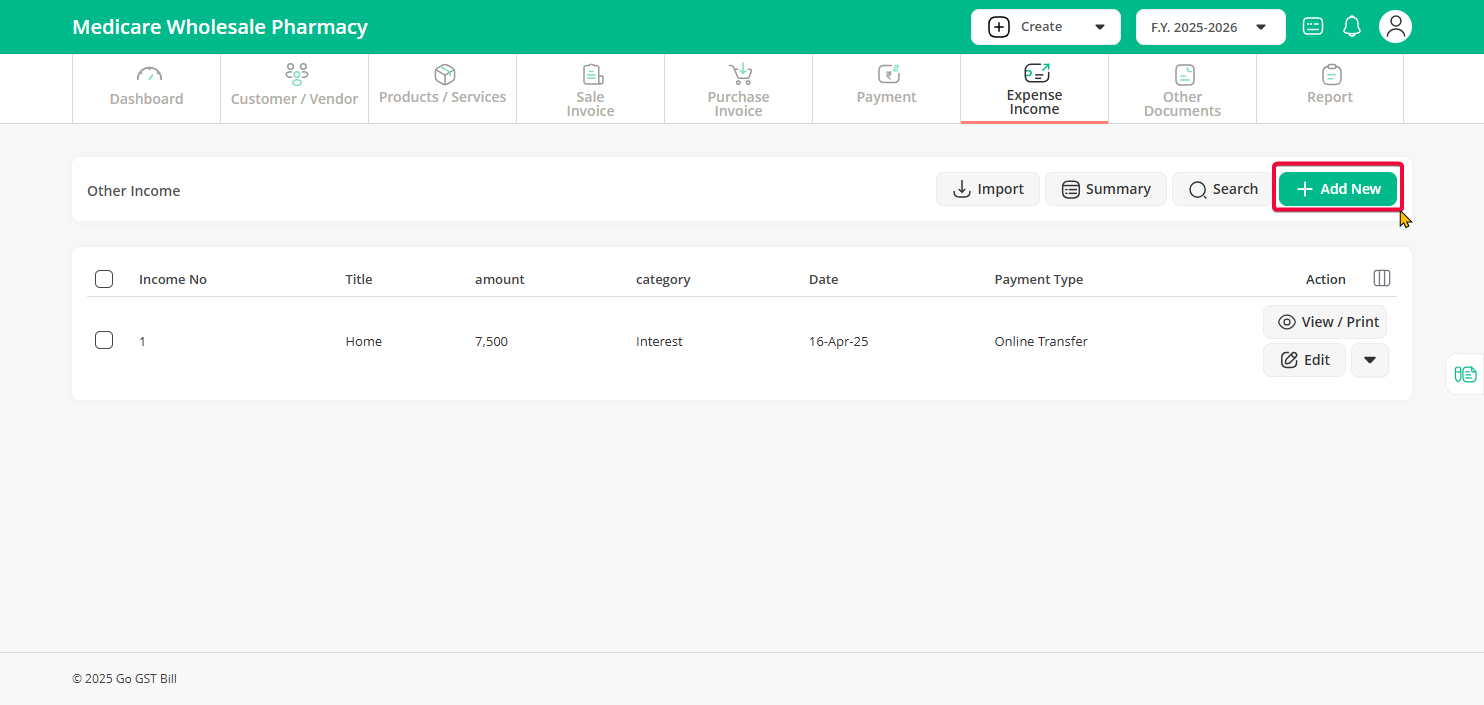Image resolution: width=1484 pixels, height=705 pixels.
Task: Open the keyboard shortcuts icon in header
Action: click(1313, 27)
